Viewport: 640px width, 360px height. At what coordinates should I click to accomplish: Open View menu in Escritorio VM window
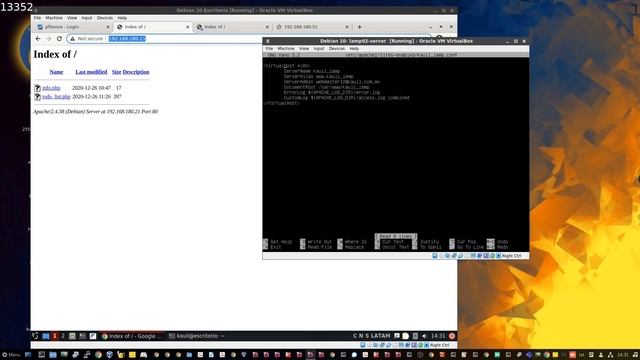pyautogui.click(x=72, y=18)
